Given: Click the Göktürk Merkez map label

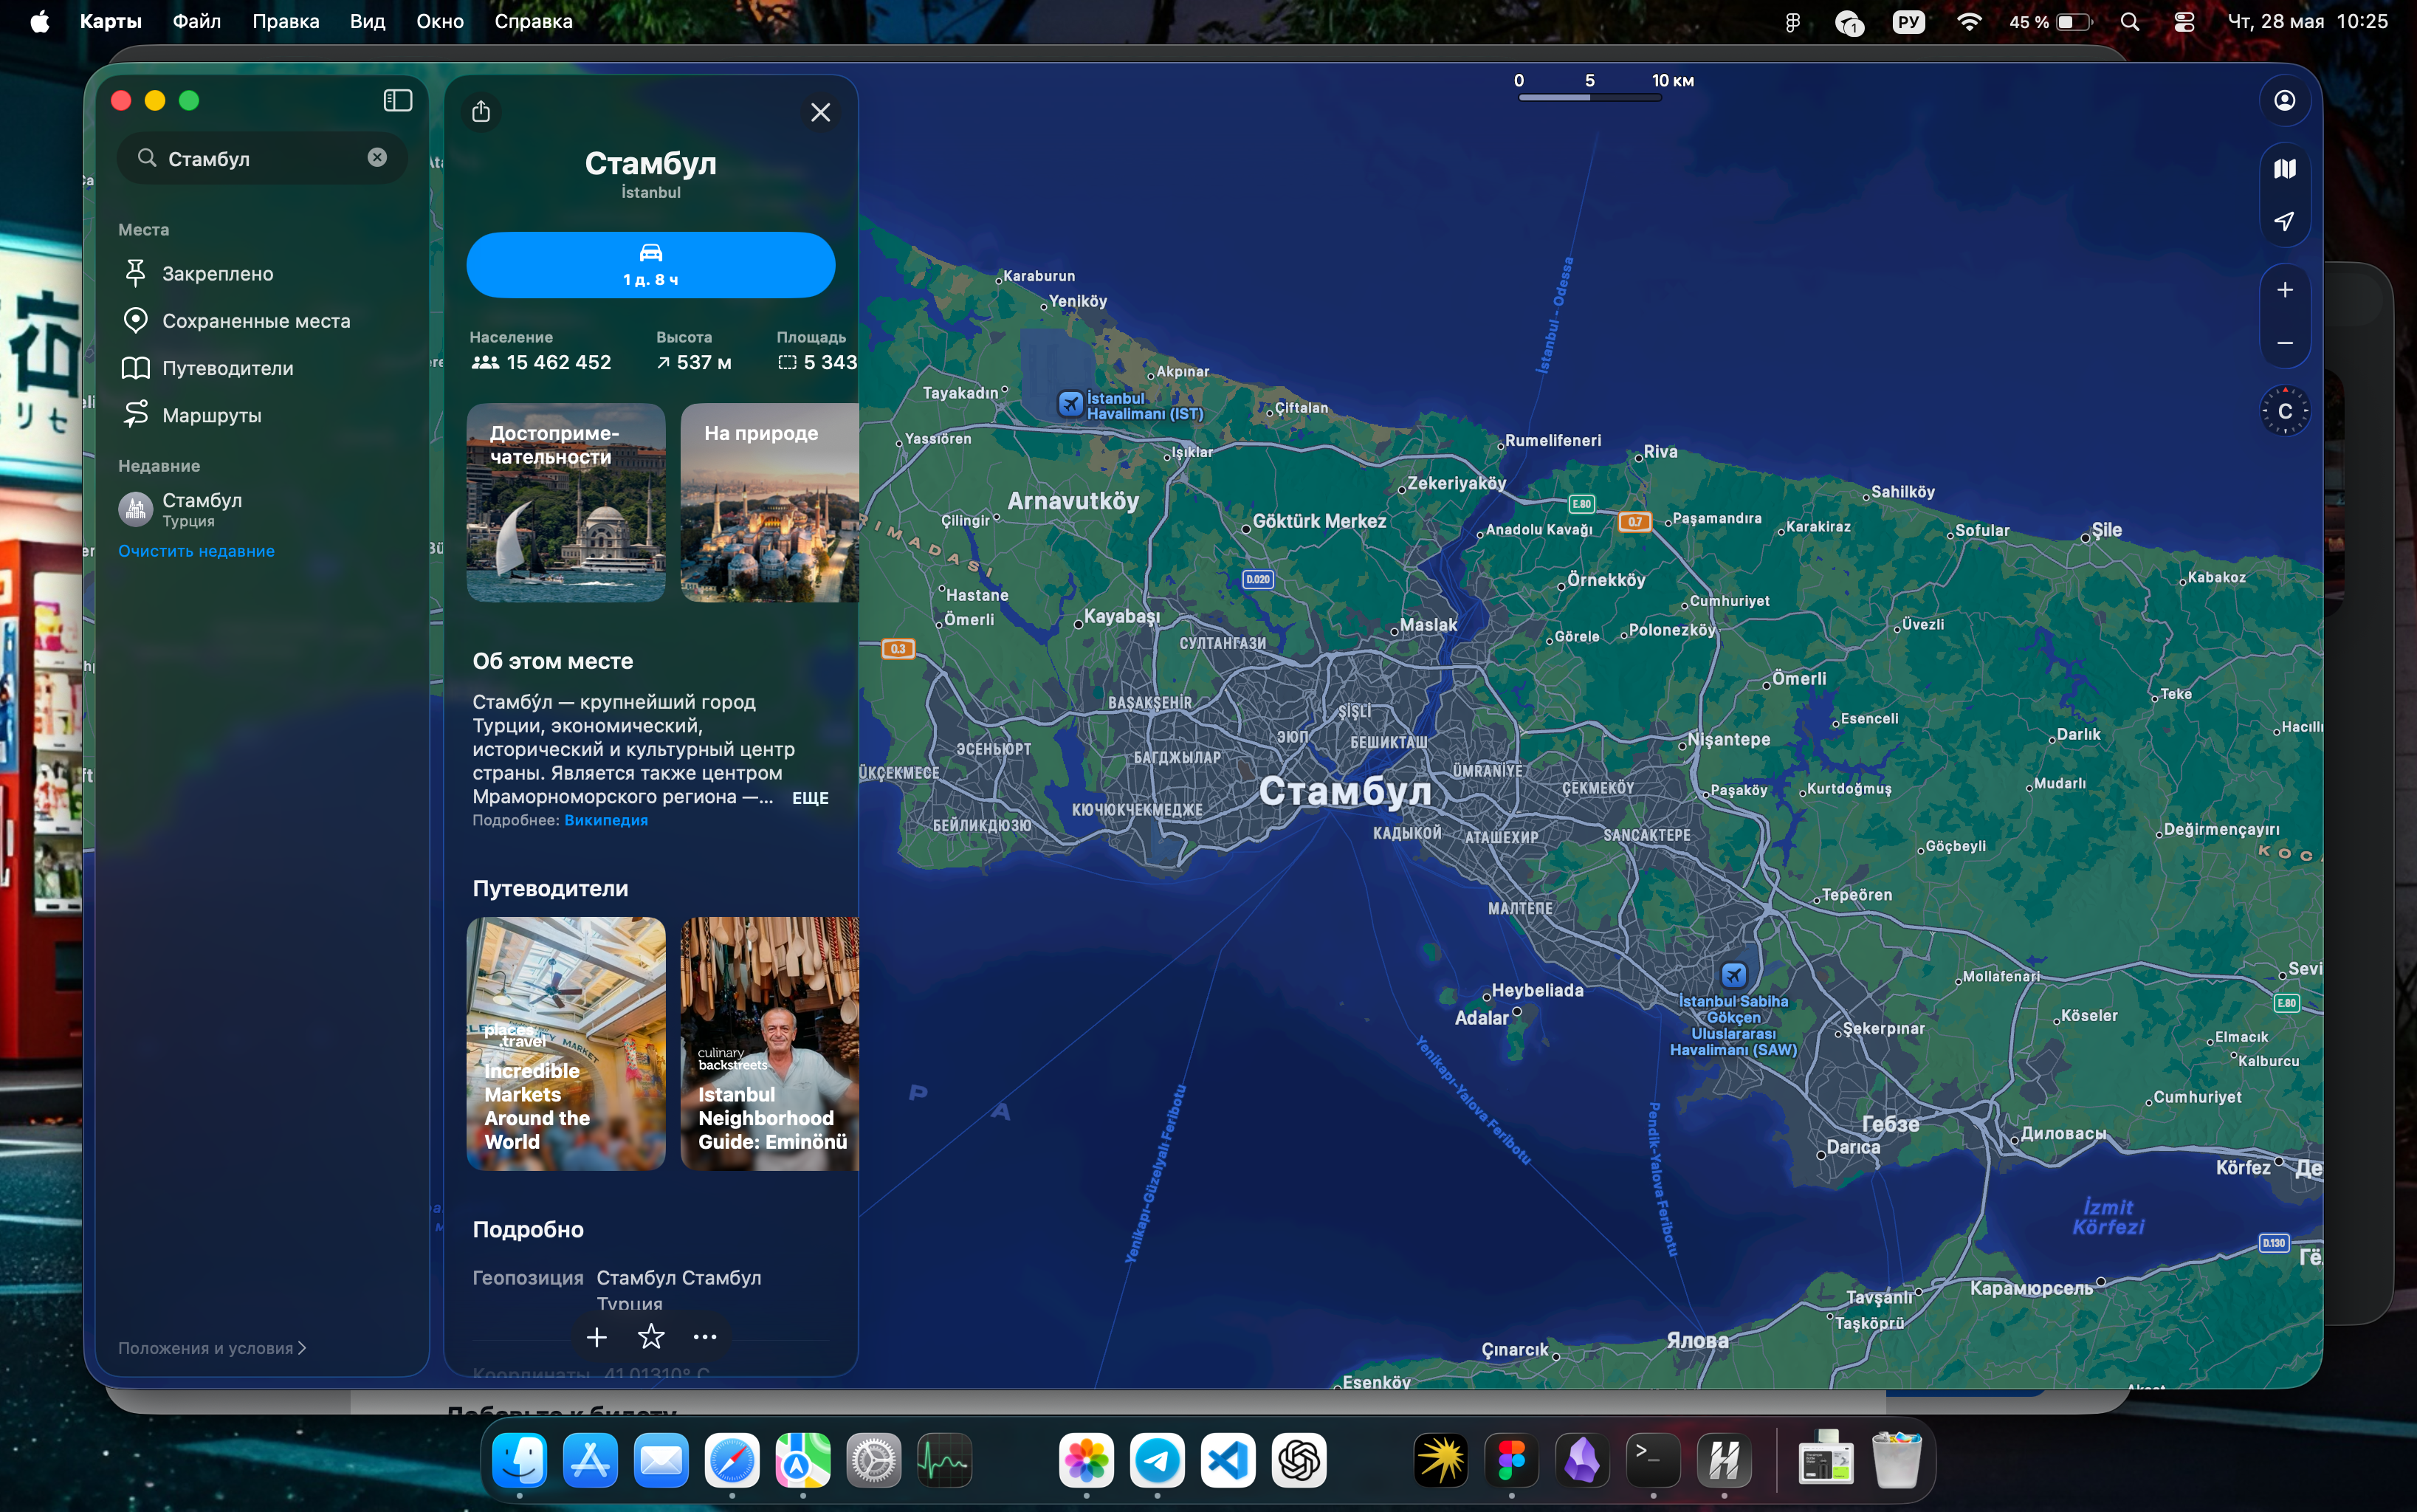Looking at the screenshot, I should pos(1319,521).
